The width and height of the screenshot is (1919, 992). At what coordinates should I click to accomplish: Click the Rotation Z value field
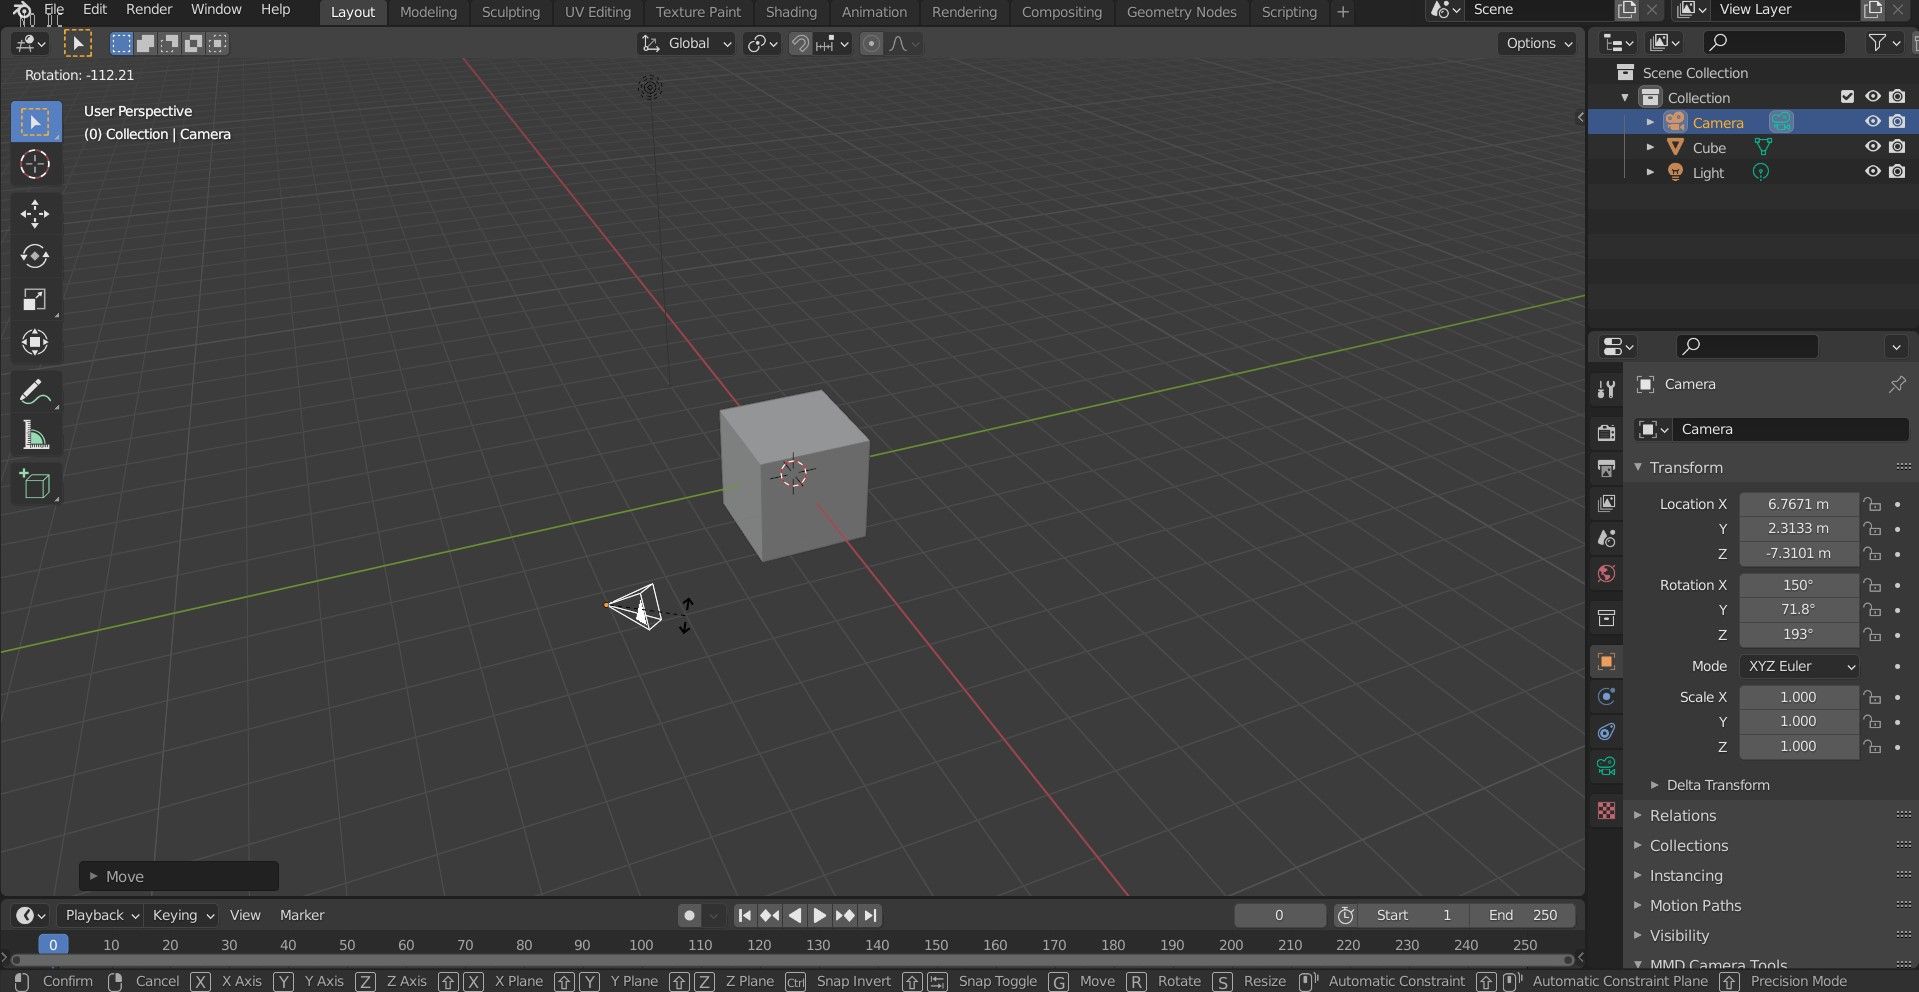1798,634
